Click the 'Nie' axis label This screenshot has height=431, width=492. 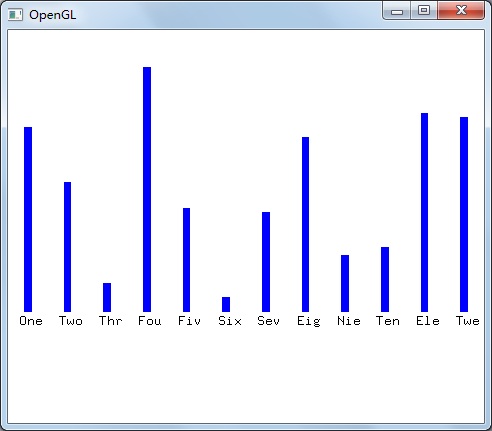click(349, 321)
